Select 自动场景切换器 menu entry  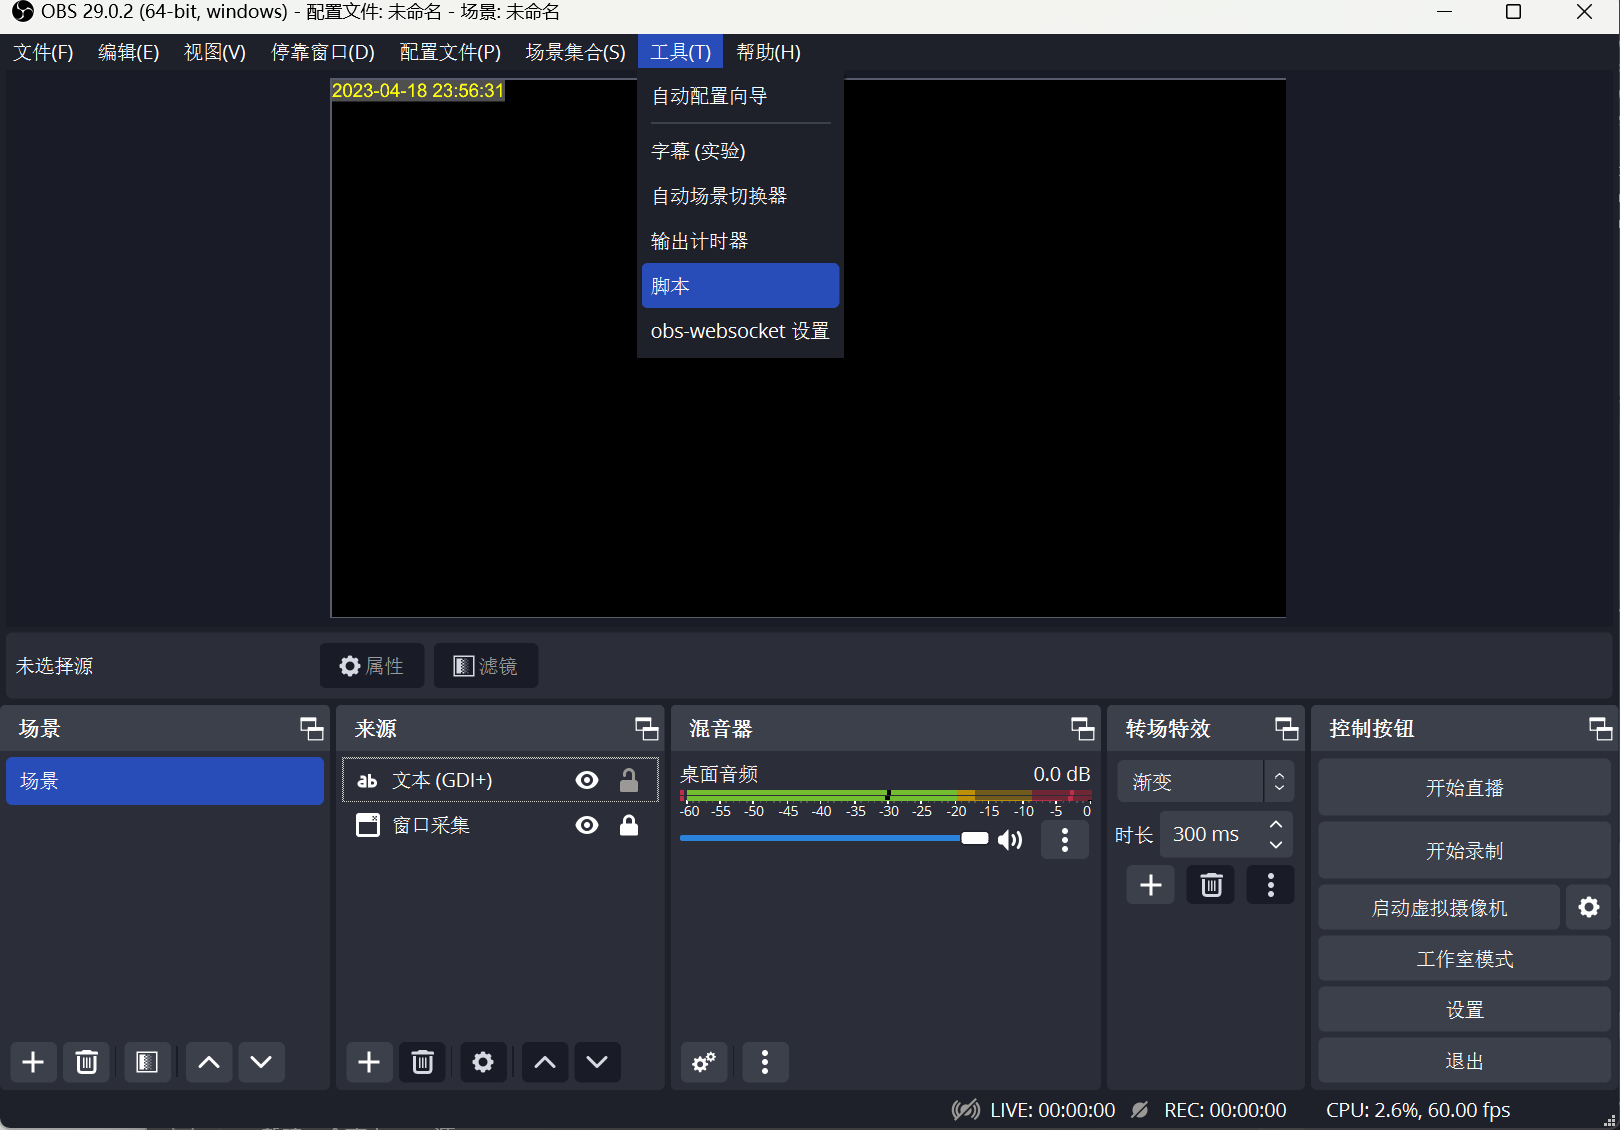[740, 196]
